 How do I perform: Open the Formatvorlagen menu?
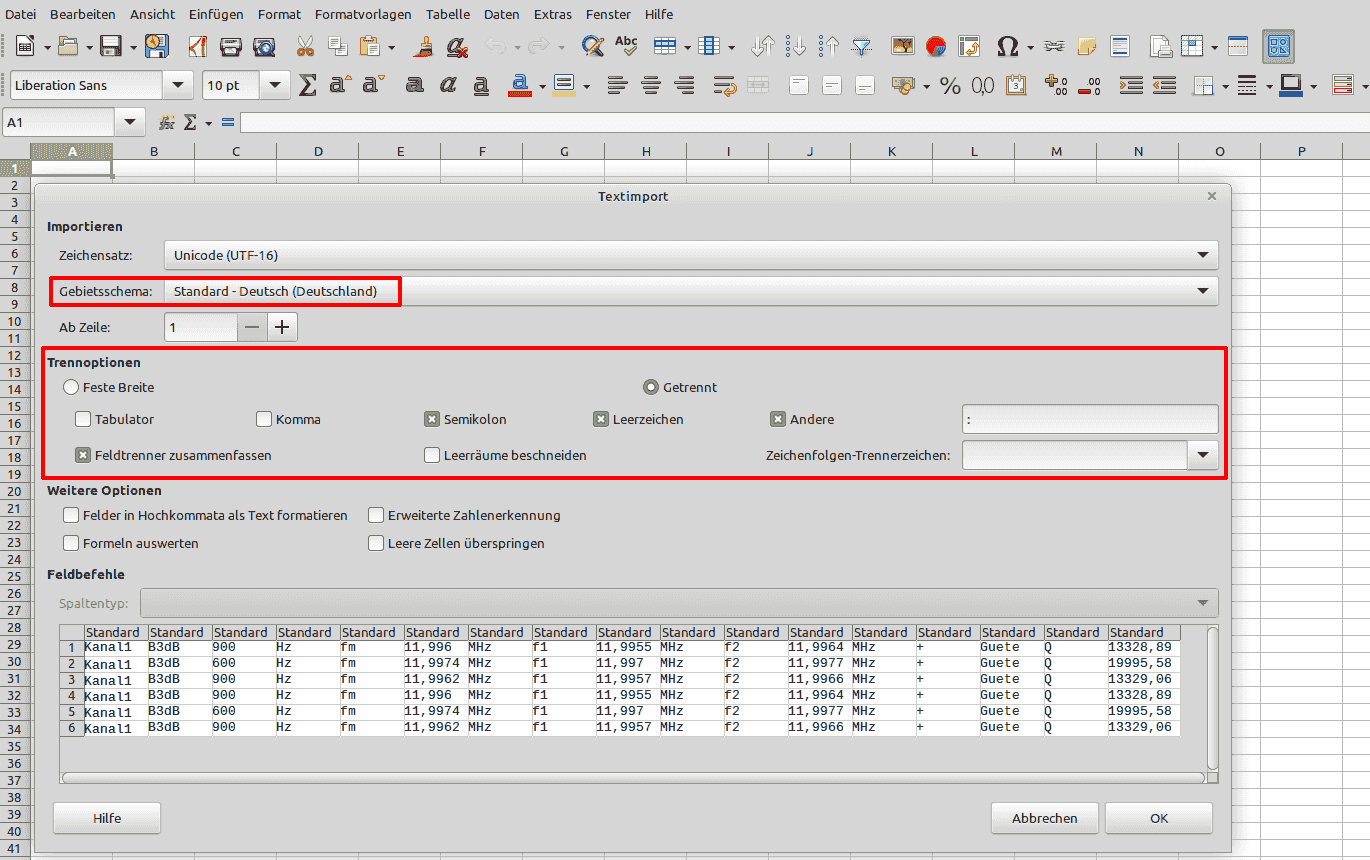(x=363, y=14)
